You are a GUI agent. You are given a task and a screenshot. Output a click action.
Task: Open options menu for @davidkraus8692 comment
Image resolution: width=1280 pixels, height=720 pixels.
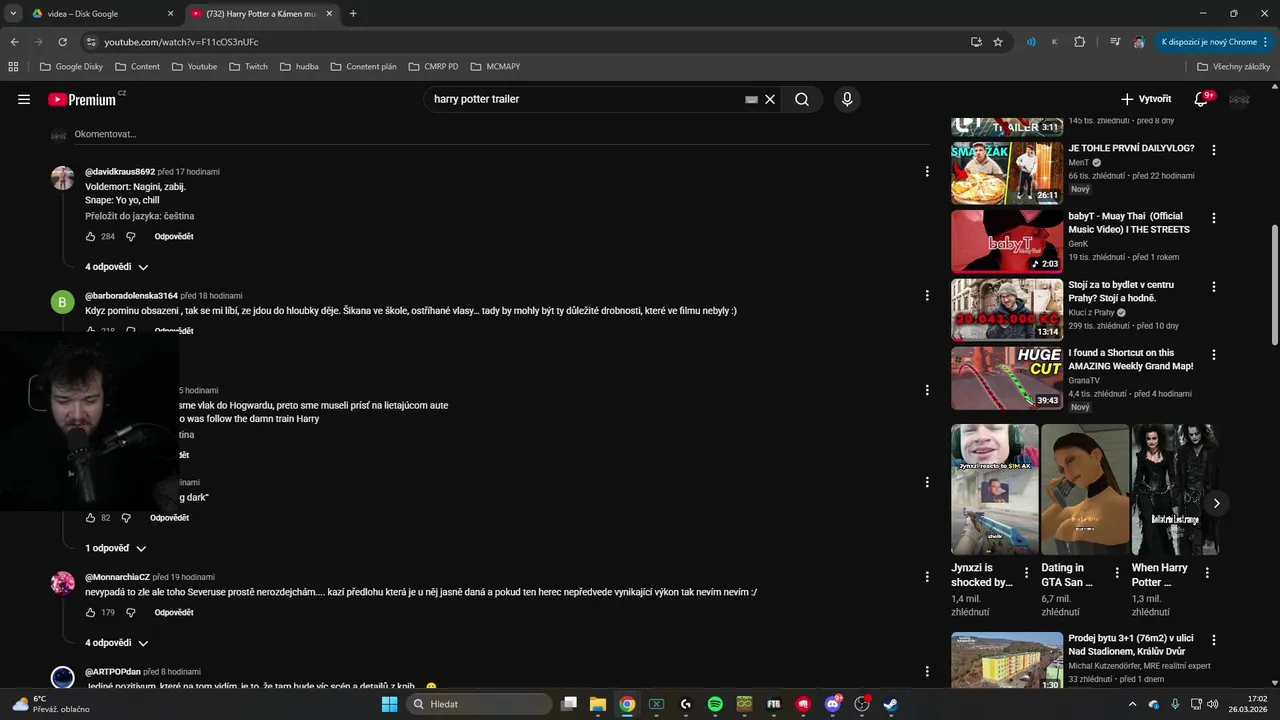(927, 172)
